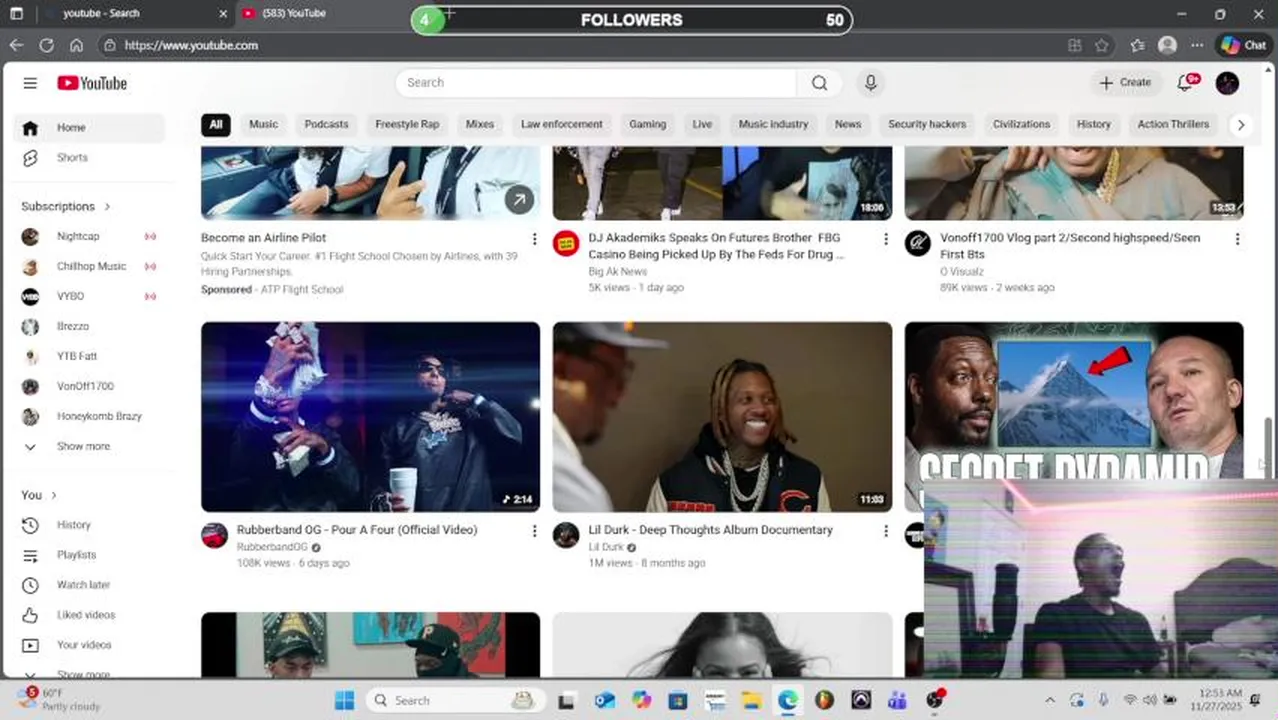Expand the Subscriptions section chevron
Image resolution: width=1278 pixels, height=720 pixels.
point(107,206)
